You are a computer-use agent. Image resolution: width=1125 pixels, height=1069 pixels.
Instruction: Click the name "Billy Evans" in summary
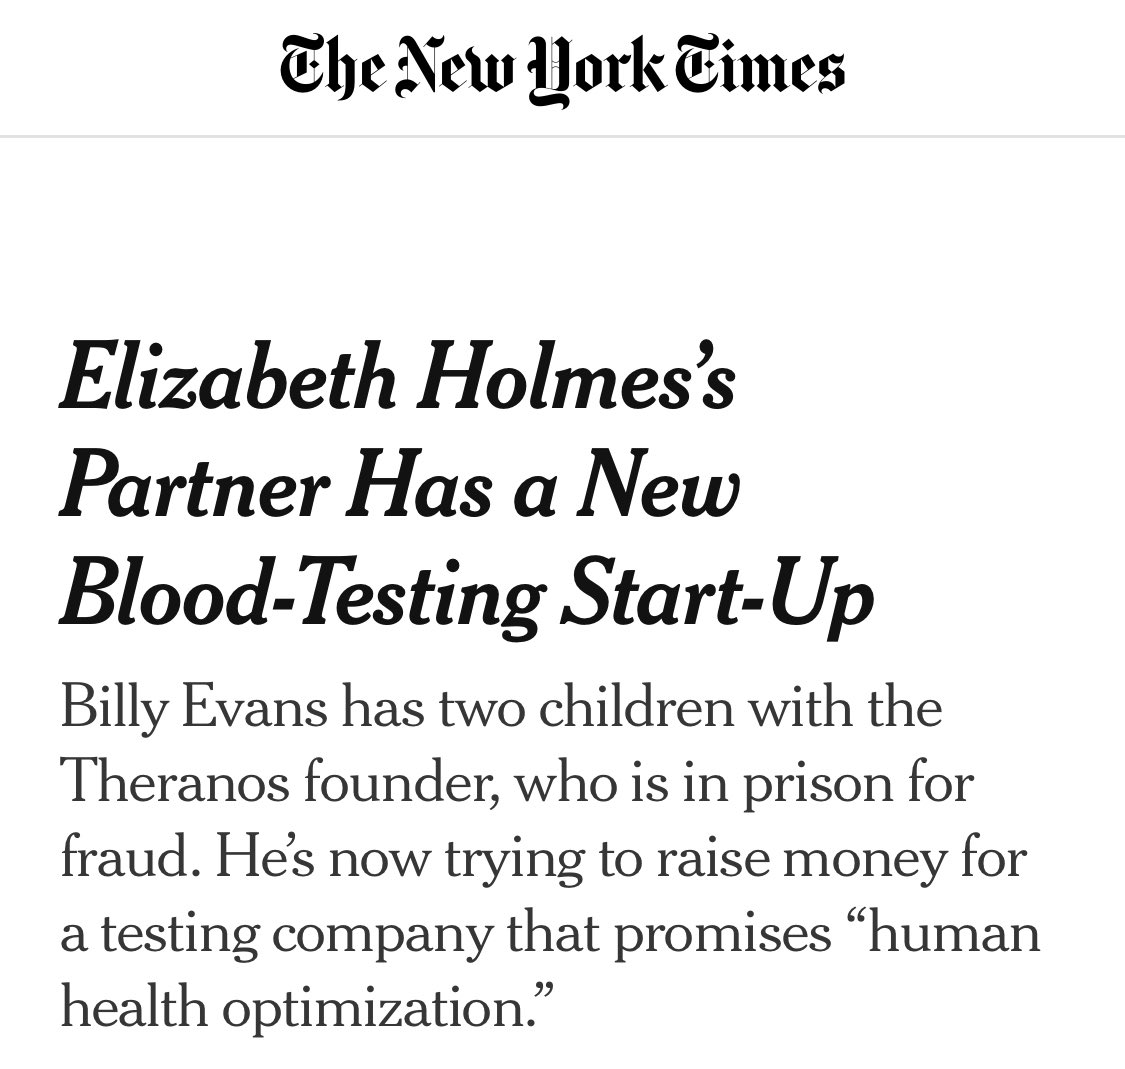tap(194, 709)
